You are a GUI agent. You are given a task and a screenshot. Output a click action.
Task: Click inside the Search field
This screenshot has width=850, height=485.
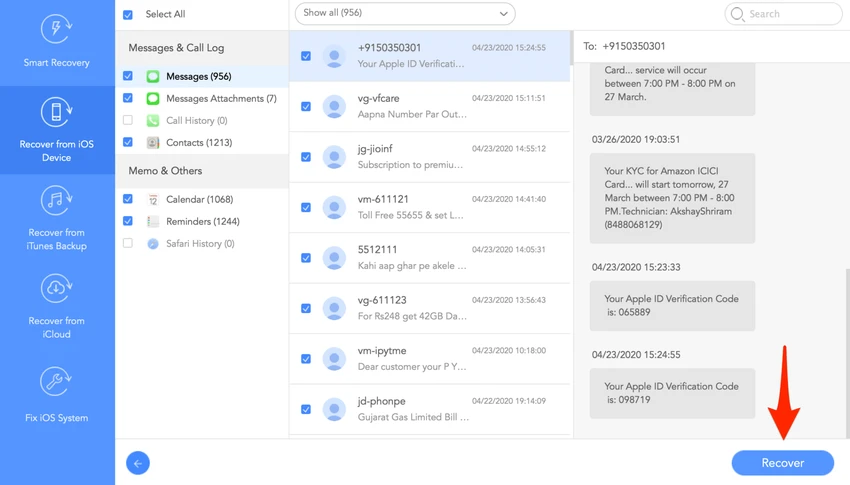coord(783,14)
